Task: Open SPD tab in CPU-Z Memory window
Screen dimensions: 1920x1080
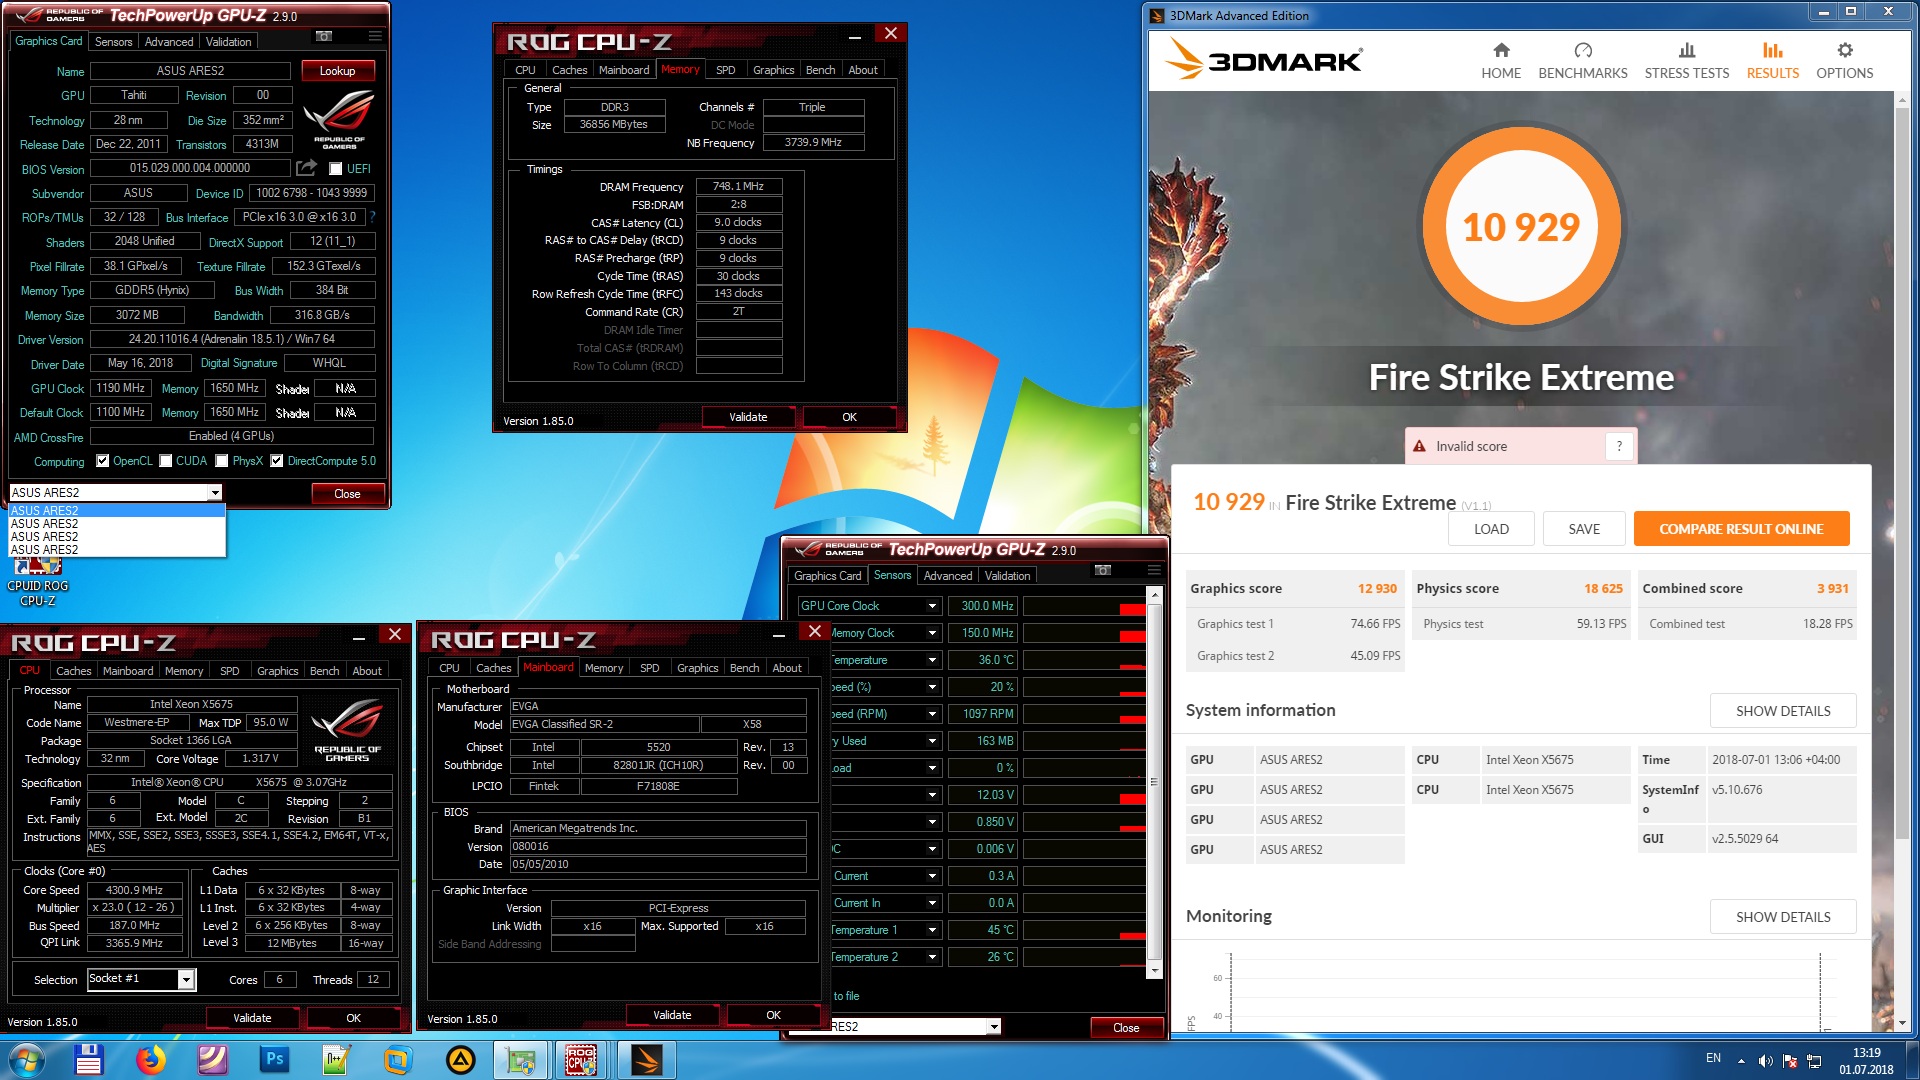Action: click(726, 70)
